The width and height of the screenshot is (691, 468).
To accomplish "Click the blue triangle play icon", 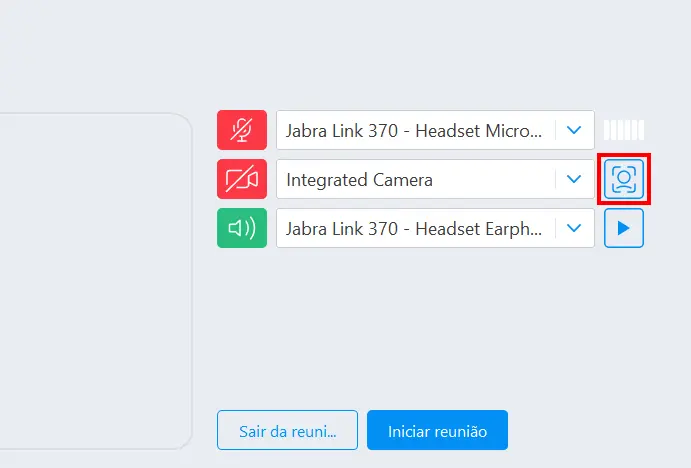I will (624, 228).
